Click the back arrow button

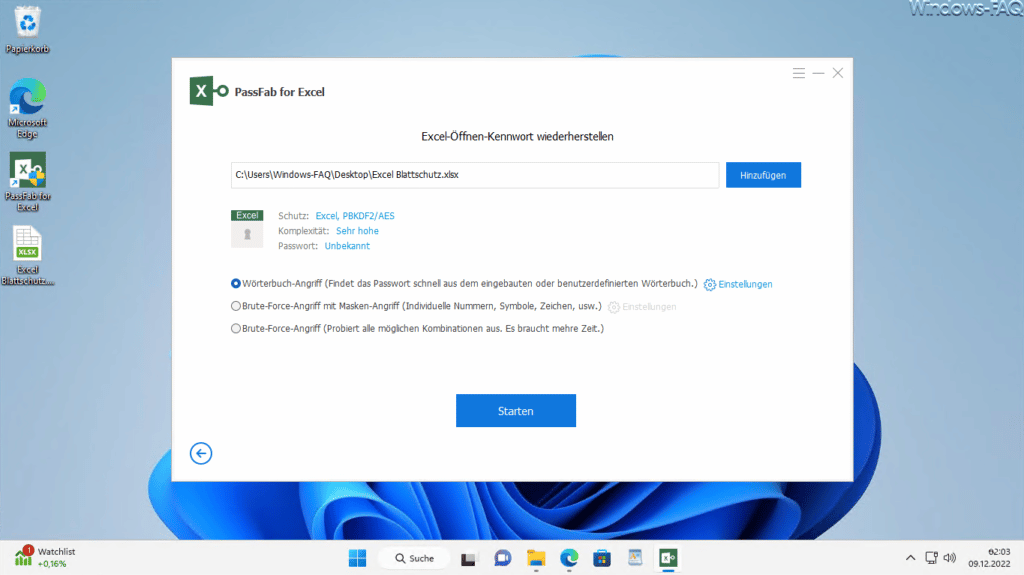coord(200,453)
